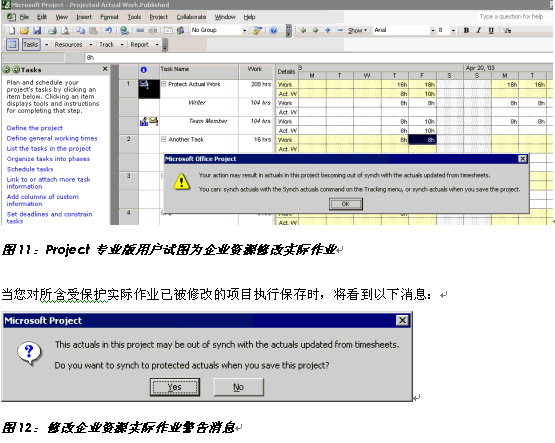Expand the Track guide dropdown

point(122,45)
